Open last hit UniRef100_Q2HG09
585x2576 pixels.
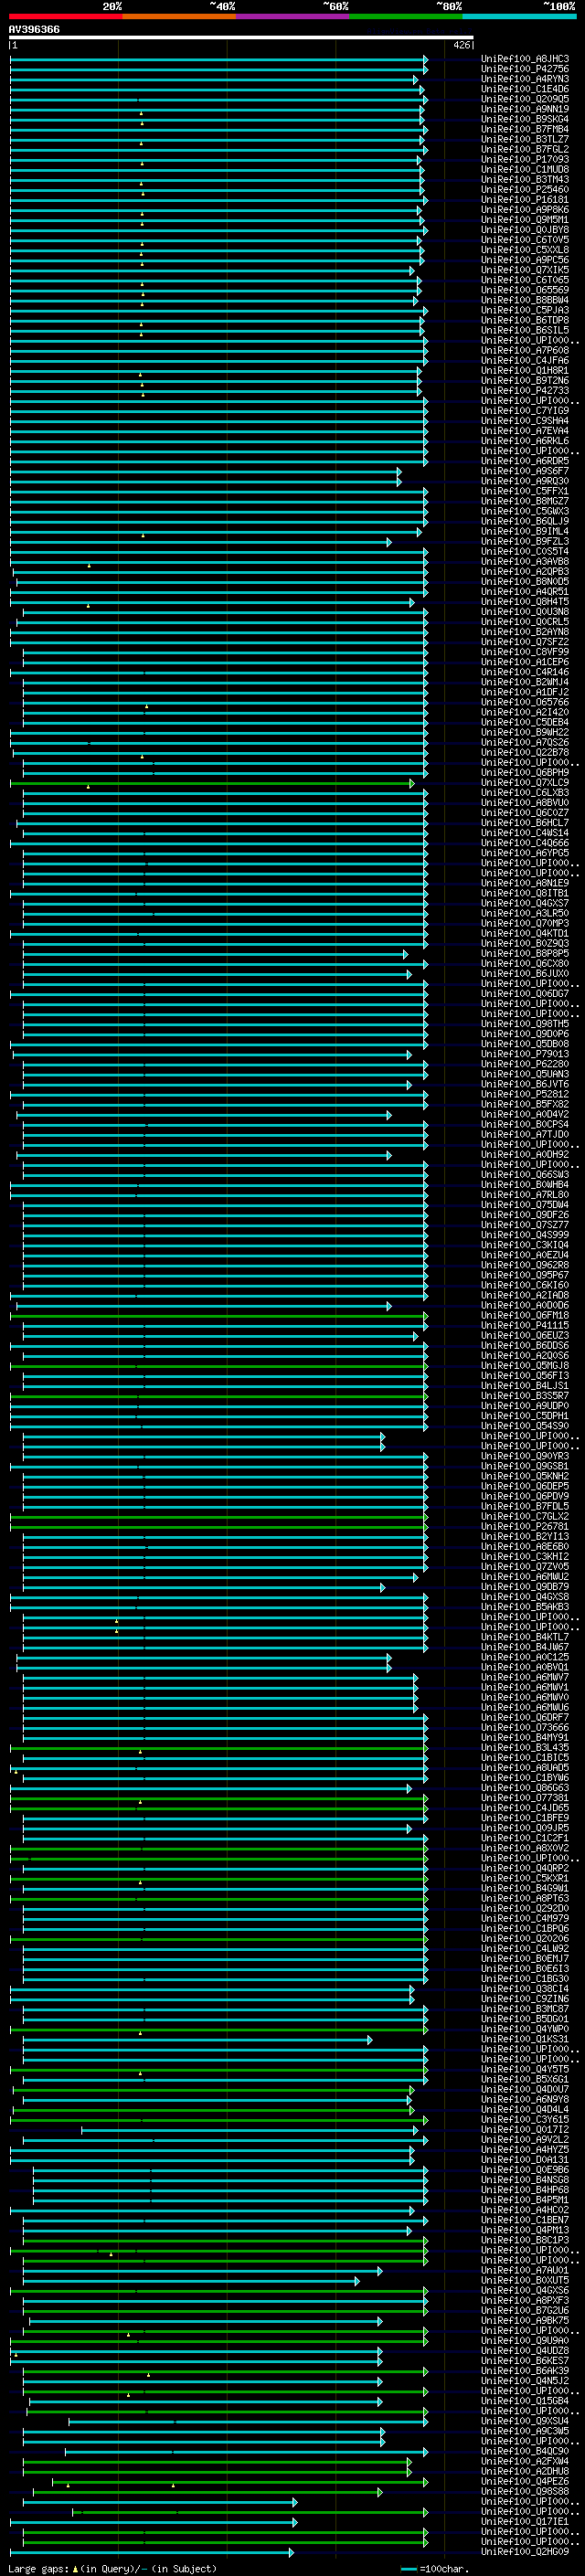pos(525,2551)
